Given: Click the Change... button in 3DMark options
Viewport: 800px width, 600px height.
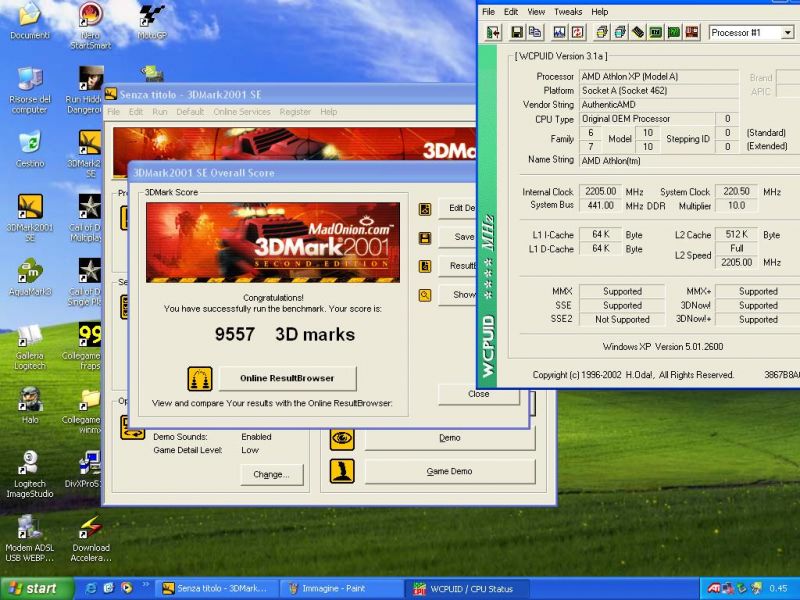Looking at the screenshot, I should coord(271,474).
